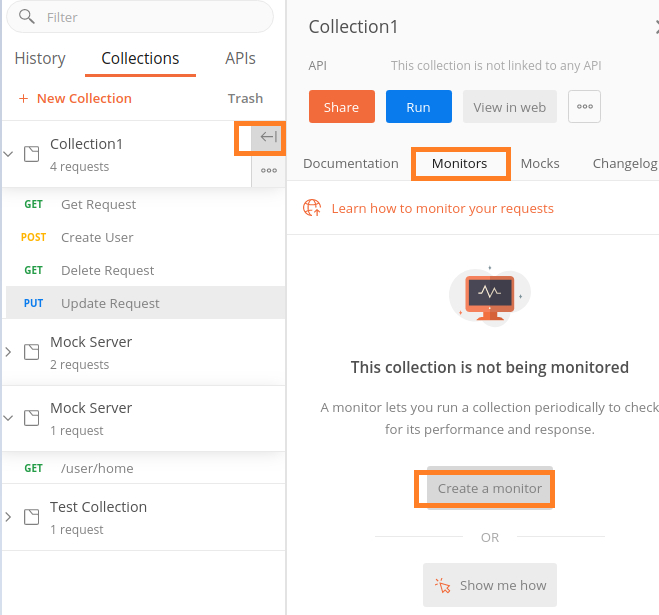Open Learn how to monitor your requests link
Viewport: 659px width, 615px height.
coord(442,208)
